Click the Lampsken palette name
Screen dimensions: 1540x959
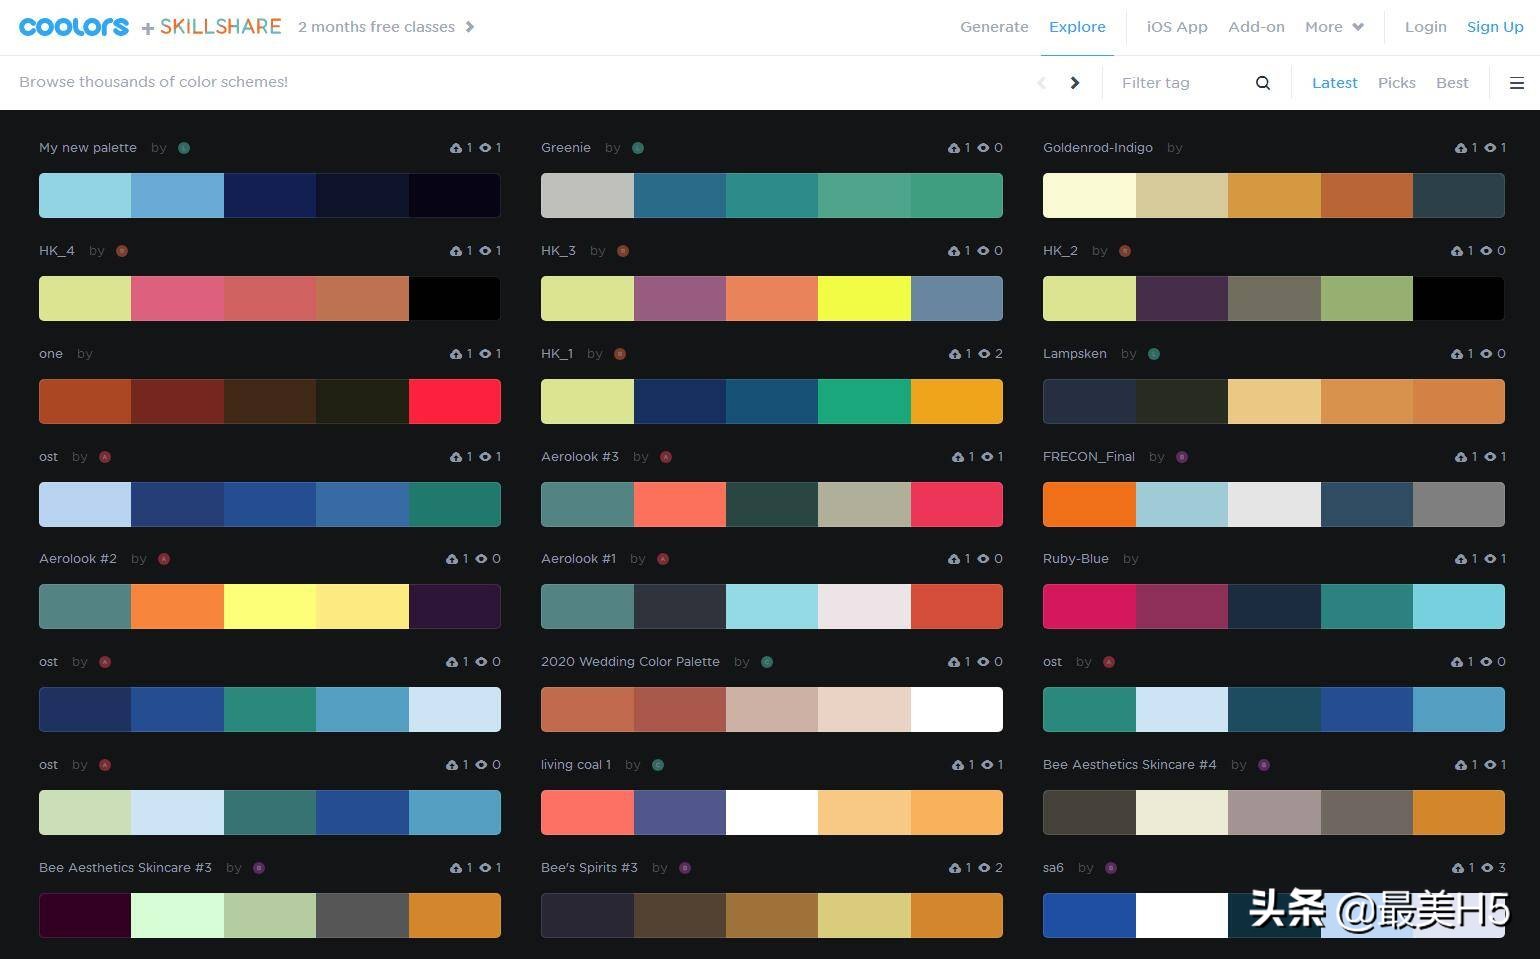tap(1075, 354)
